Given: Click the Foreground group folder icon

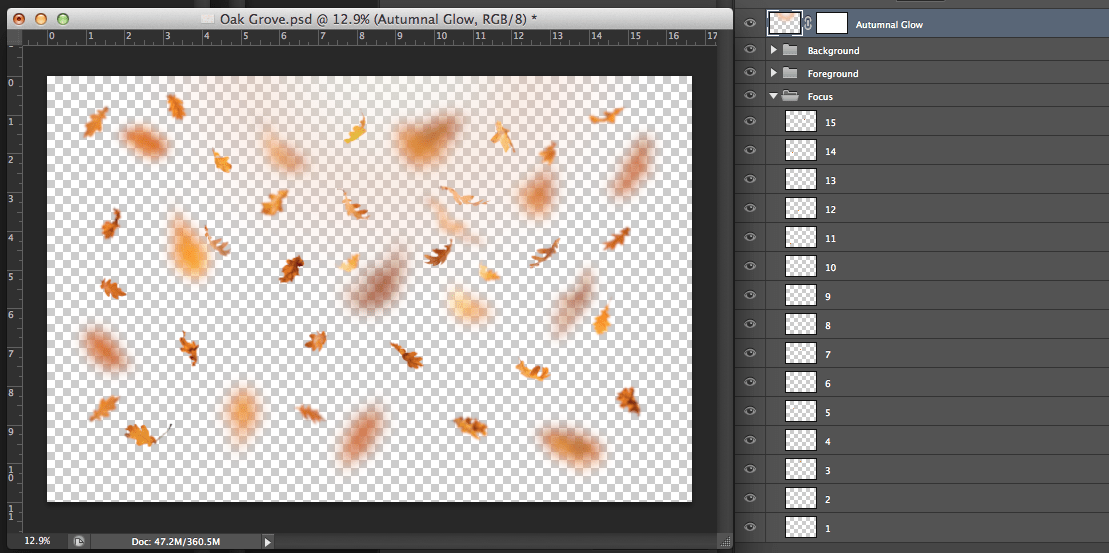Looking at the screenshot, I should click(790, 73).
